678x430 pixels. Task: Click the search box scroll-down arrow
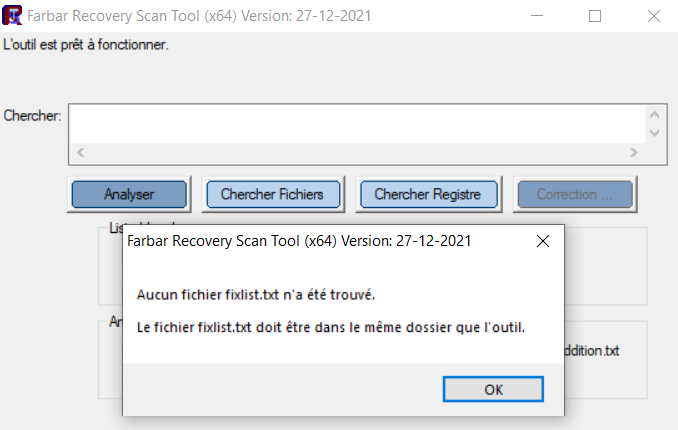(x=654, y=133)
